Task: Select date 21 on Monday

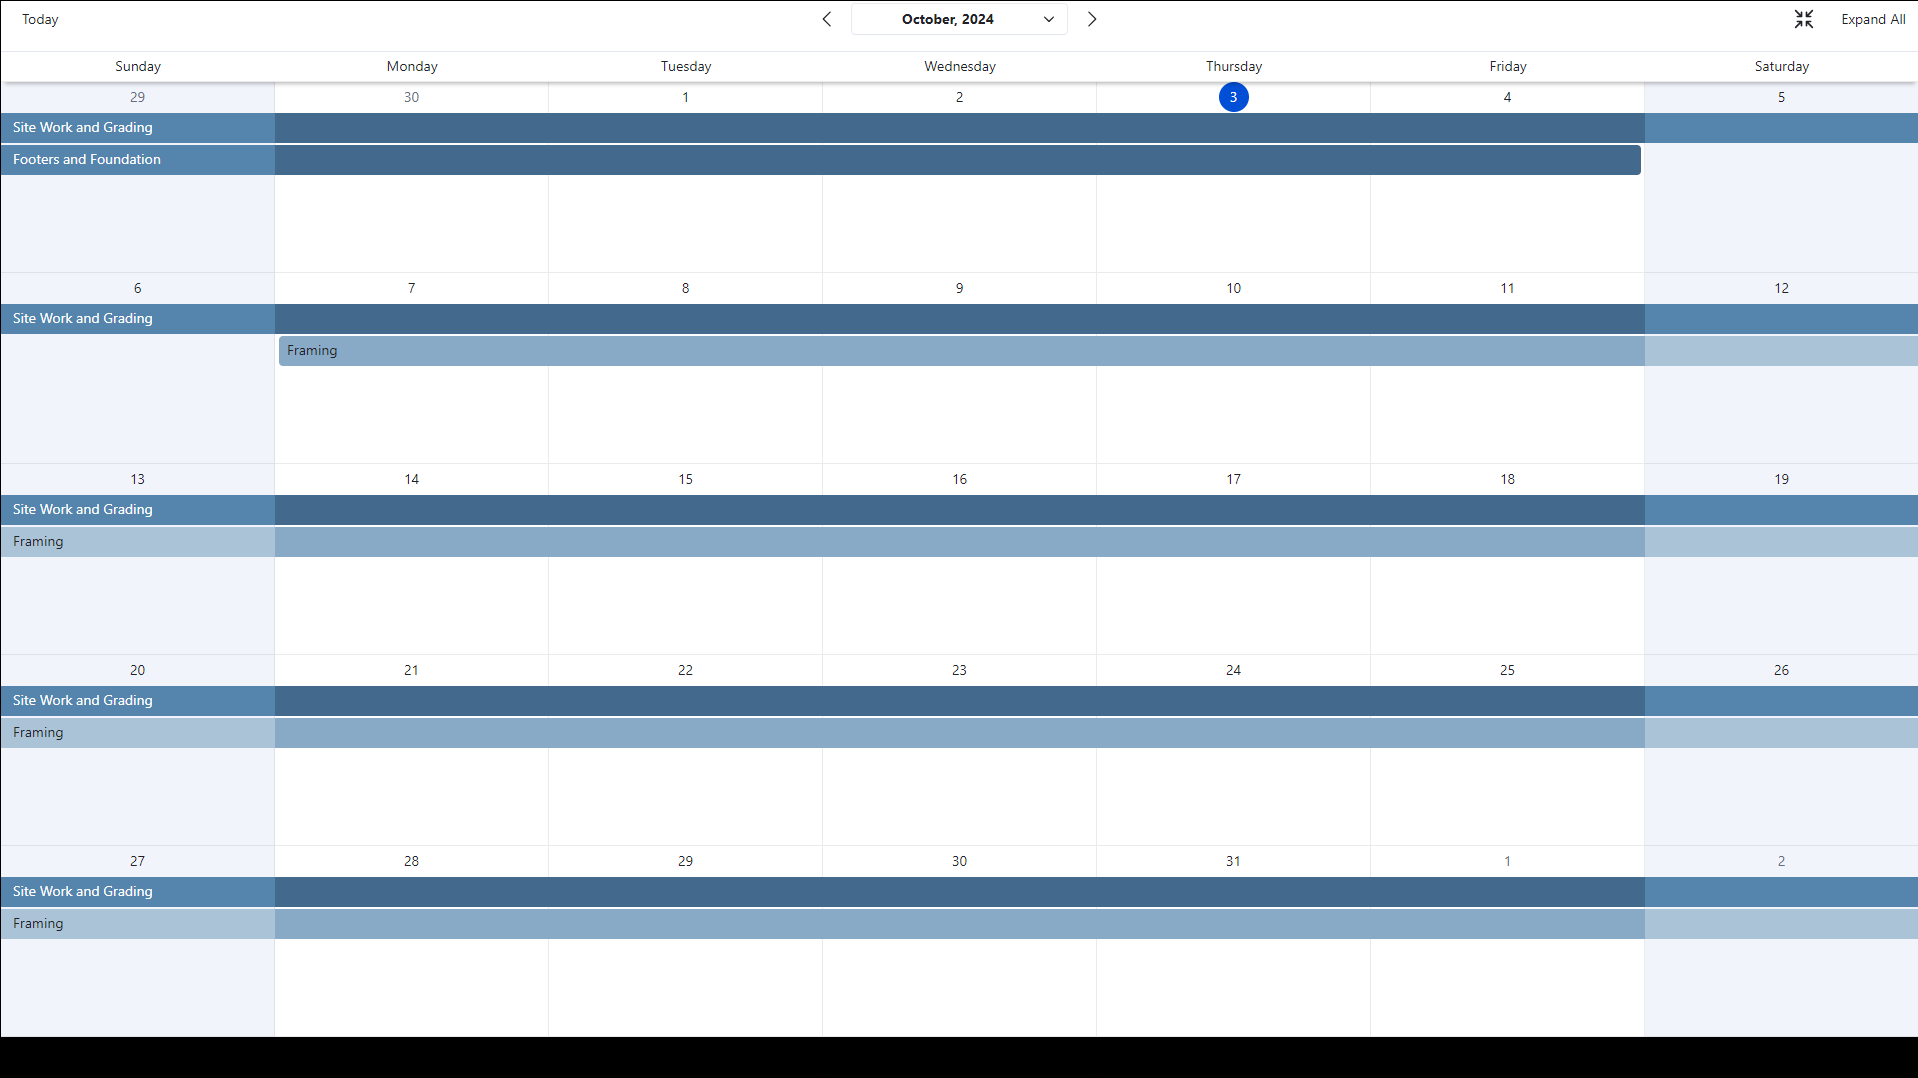Action: click(x=411, y=670)
